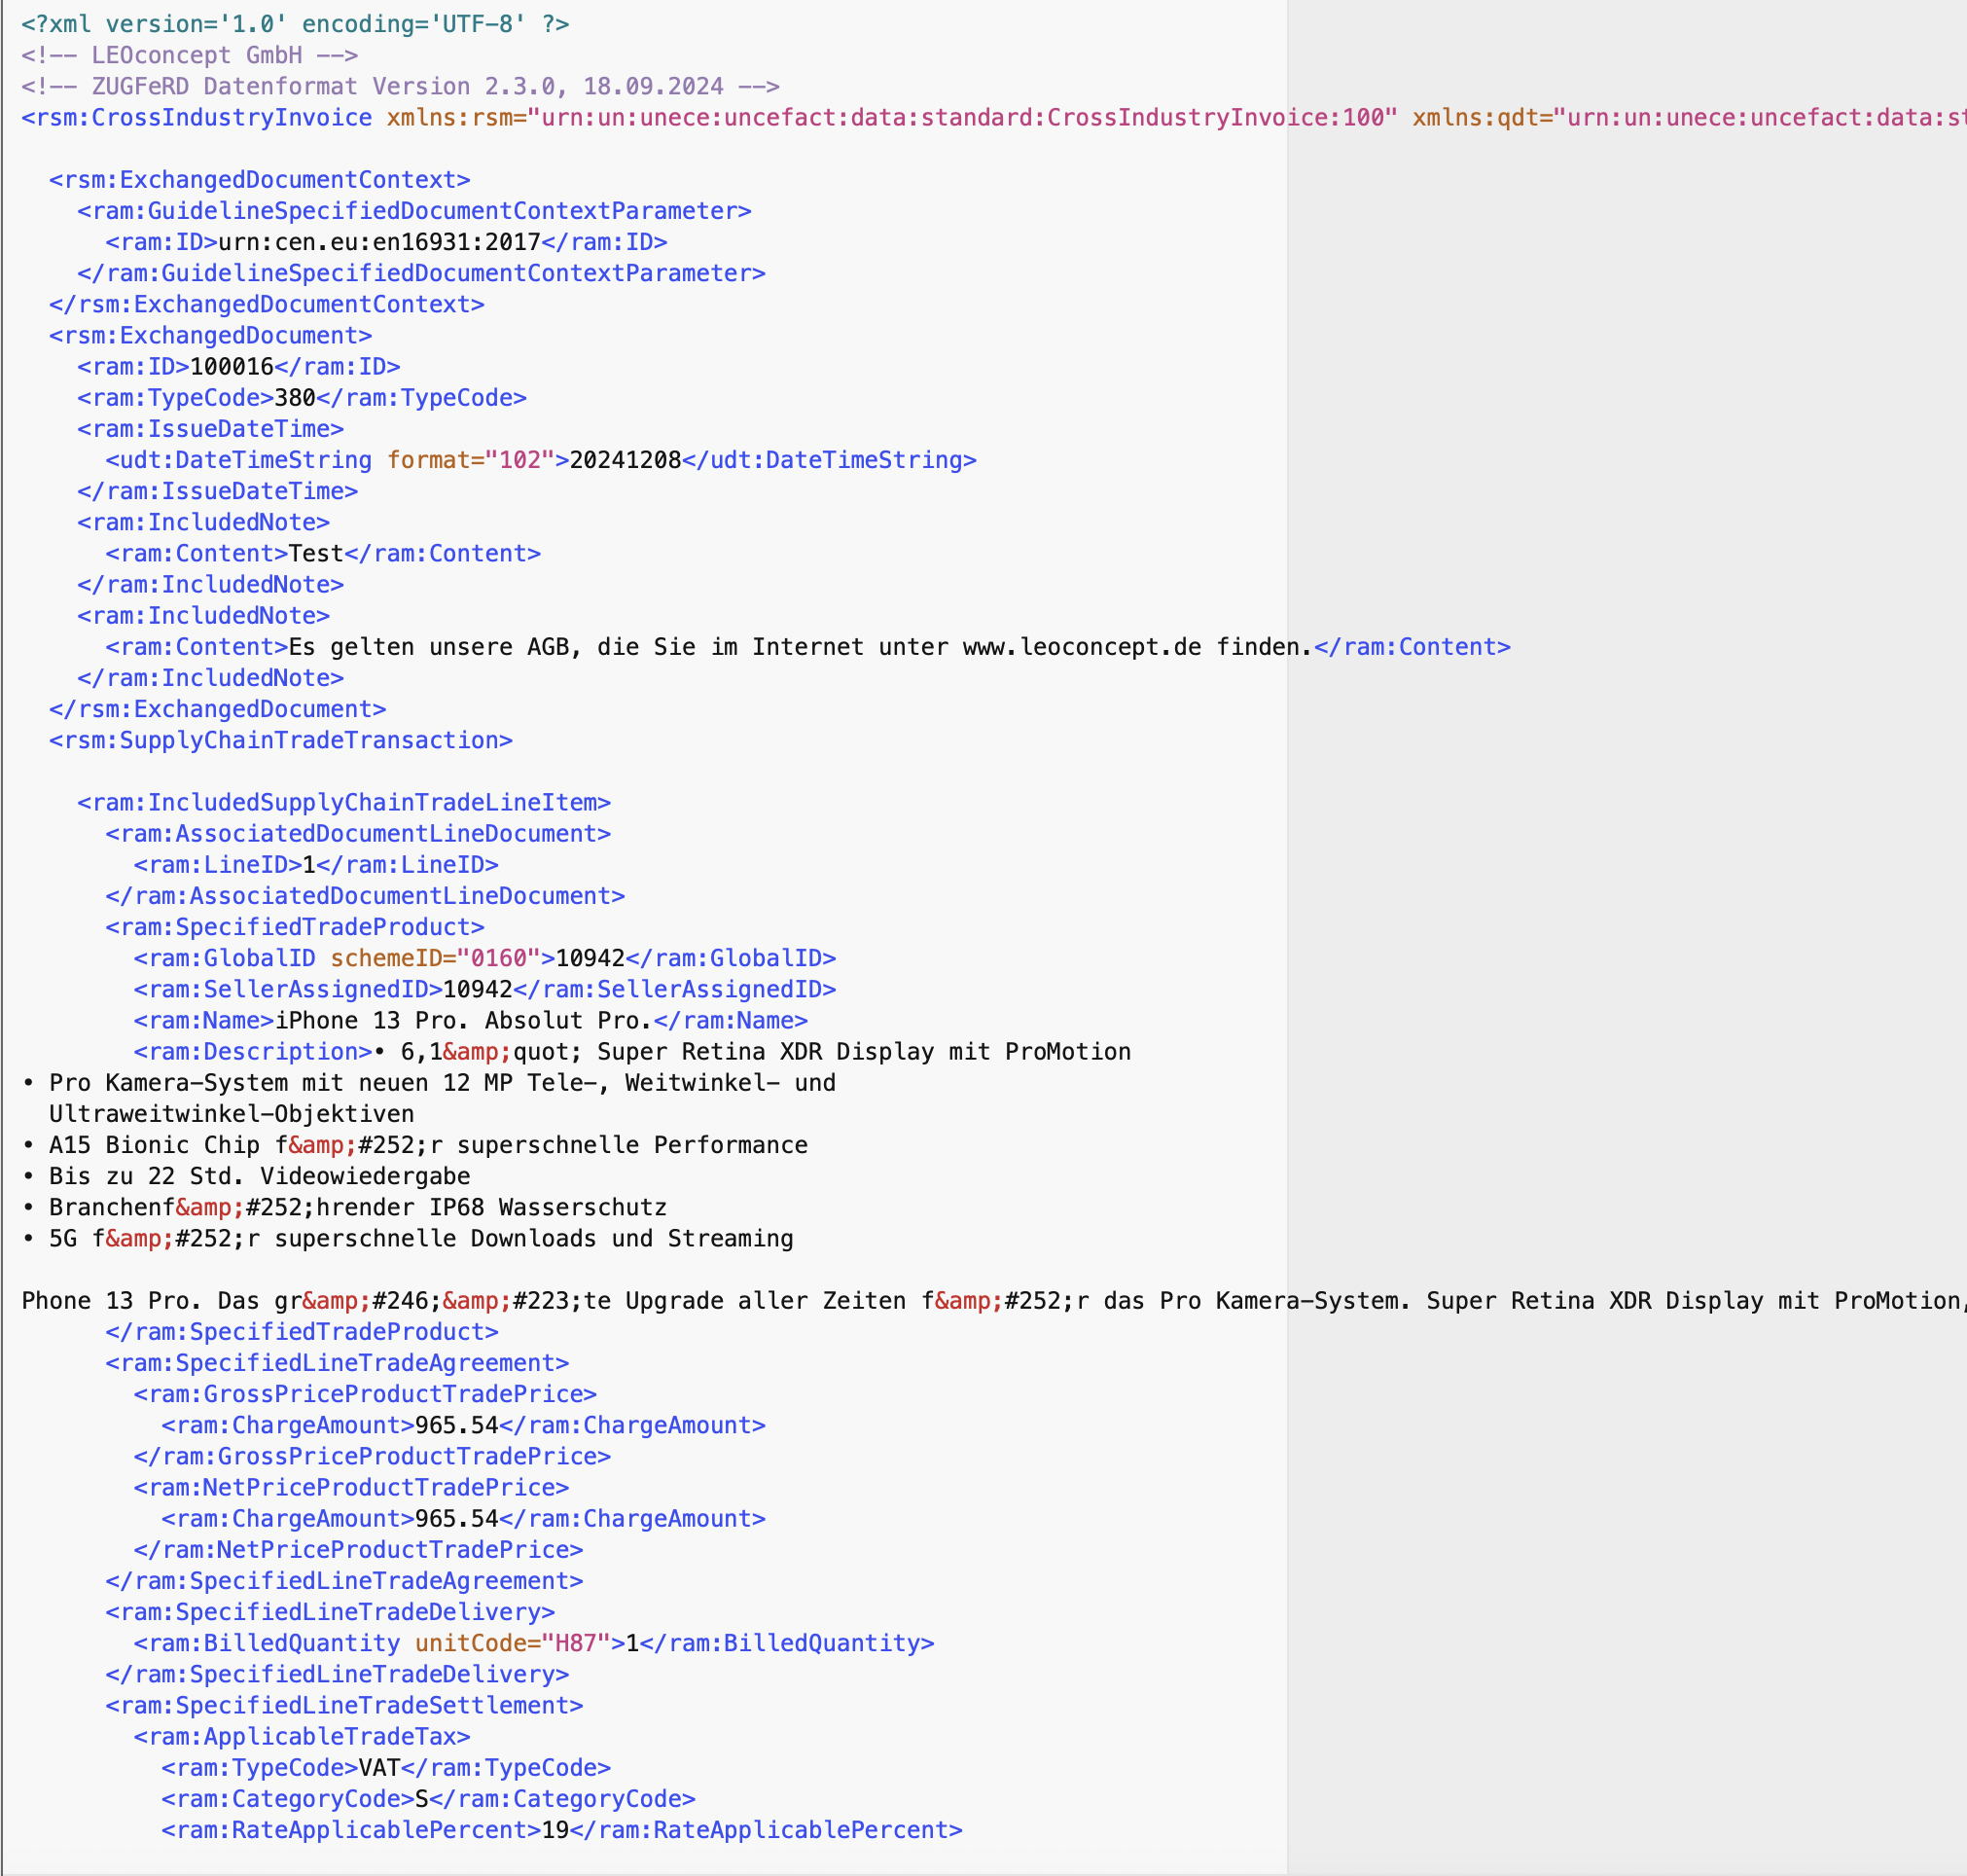Click the SellerAssignedID value 10942
The image size is (1967, 1876).
coord(477,989)
